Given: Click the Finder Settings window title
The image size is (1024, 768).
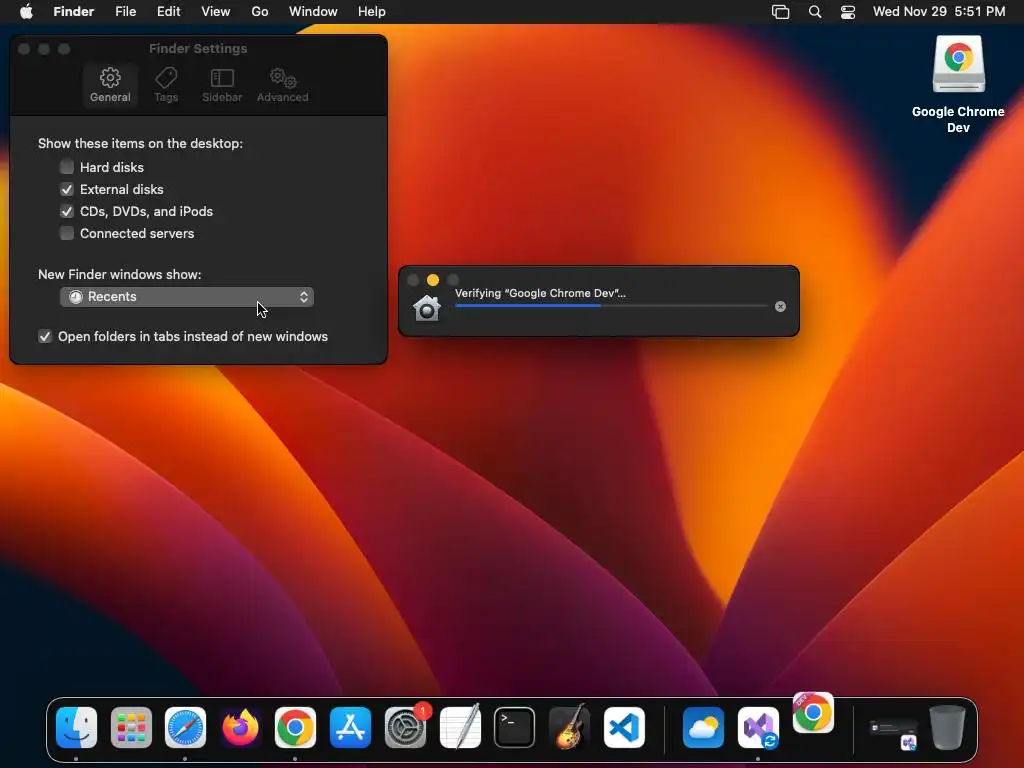Looking at the screenshot, I should [x=198, y=48].
